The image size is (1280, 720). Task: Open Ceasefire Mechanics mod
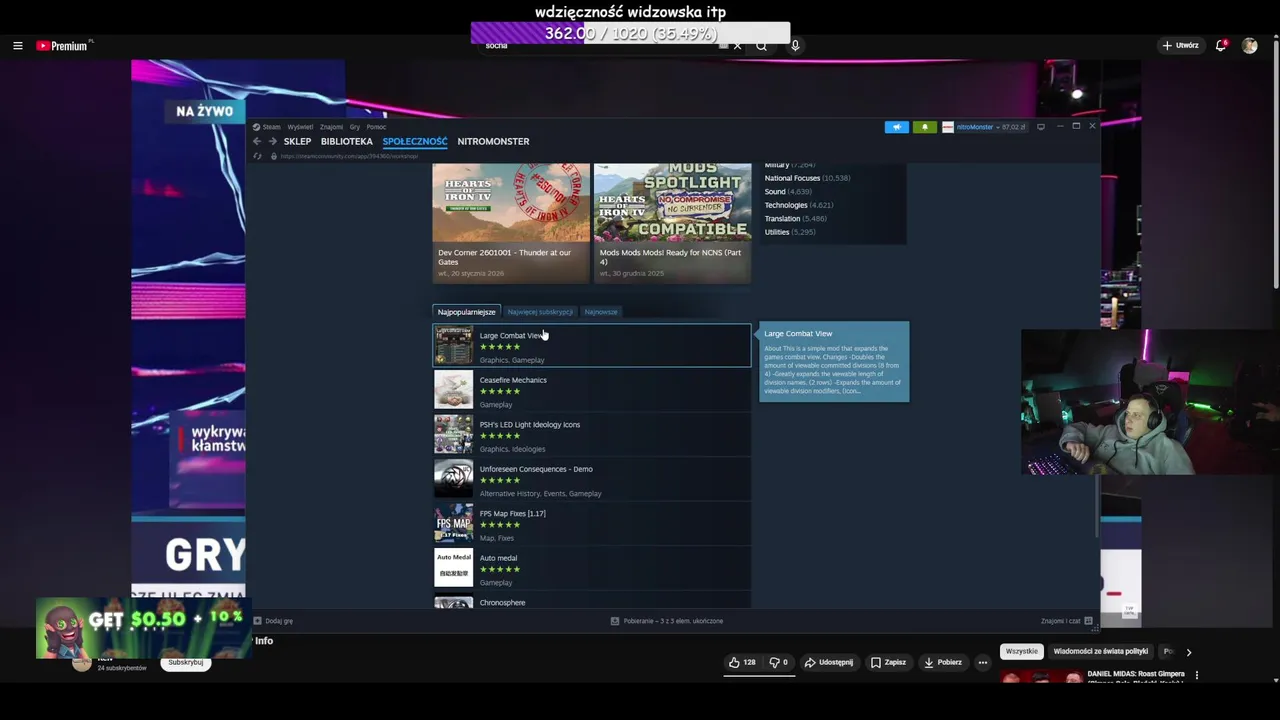click(x=592, y=390)
